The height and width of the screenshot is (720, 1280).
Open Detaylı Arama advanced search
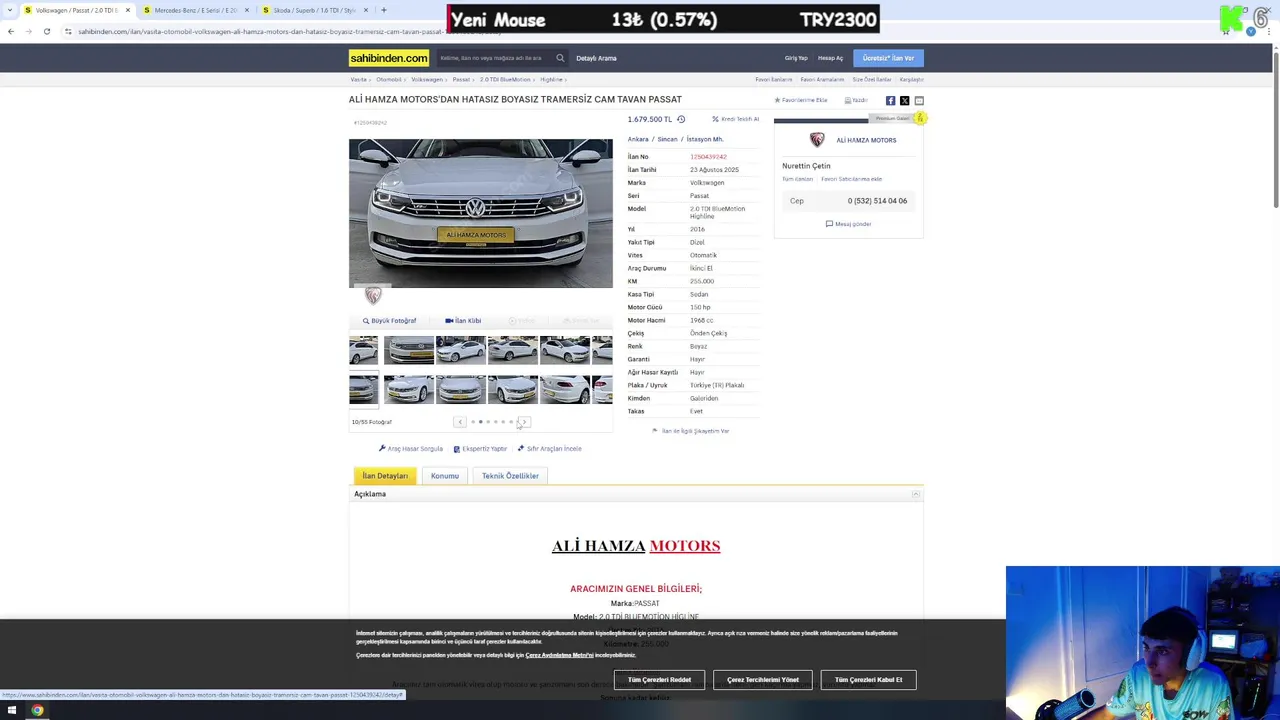point(596,58)
